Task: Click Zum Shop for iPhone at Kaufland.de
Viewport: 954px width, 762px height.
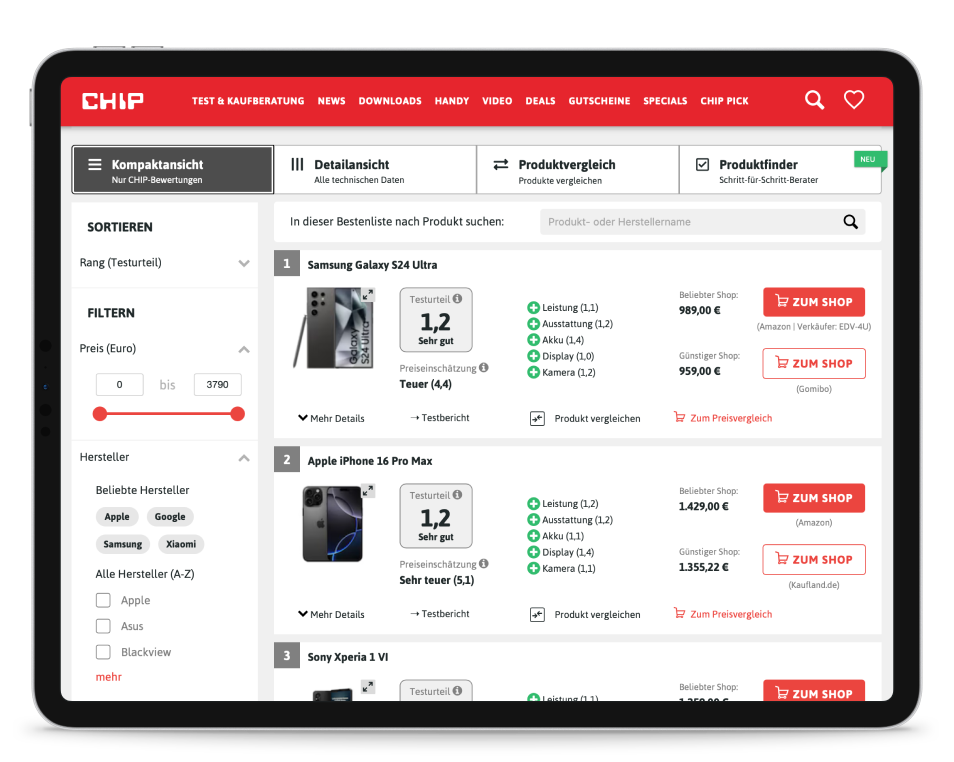Action: click(x=814, y=559)
